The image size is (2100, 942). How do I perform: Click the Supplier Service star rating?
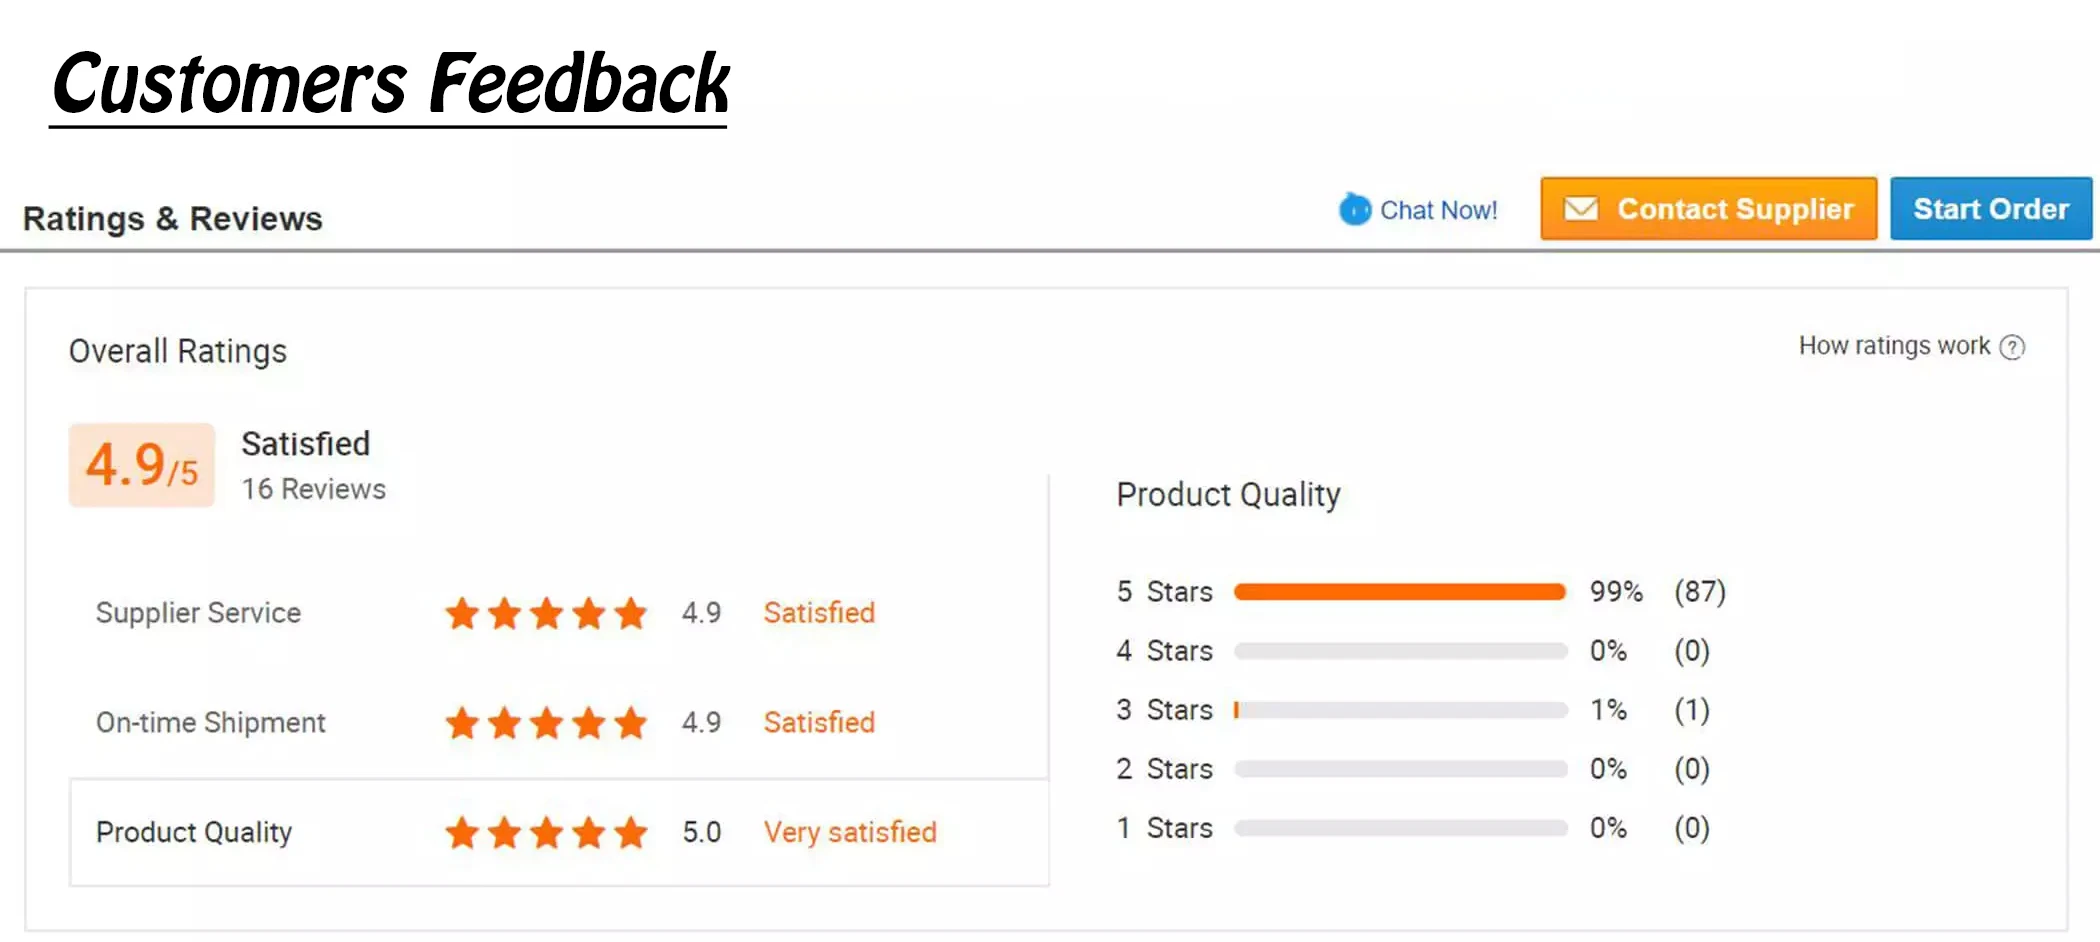coord(546,613)
